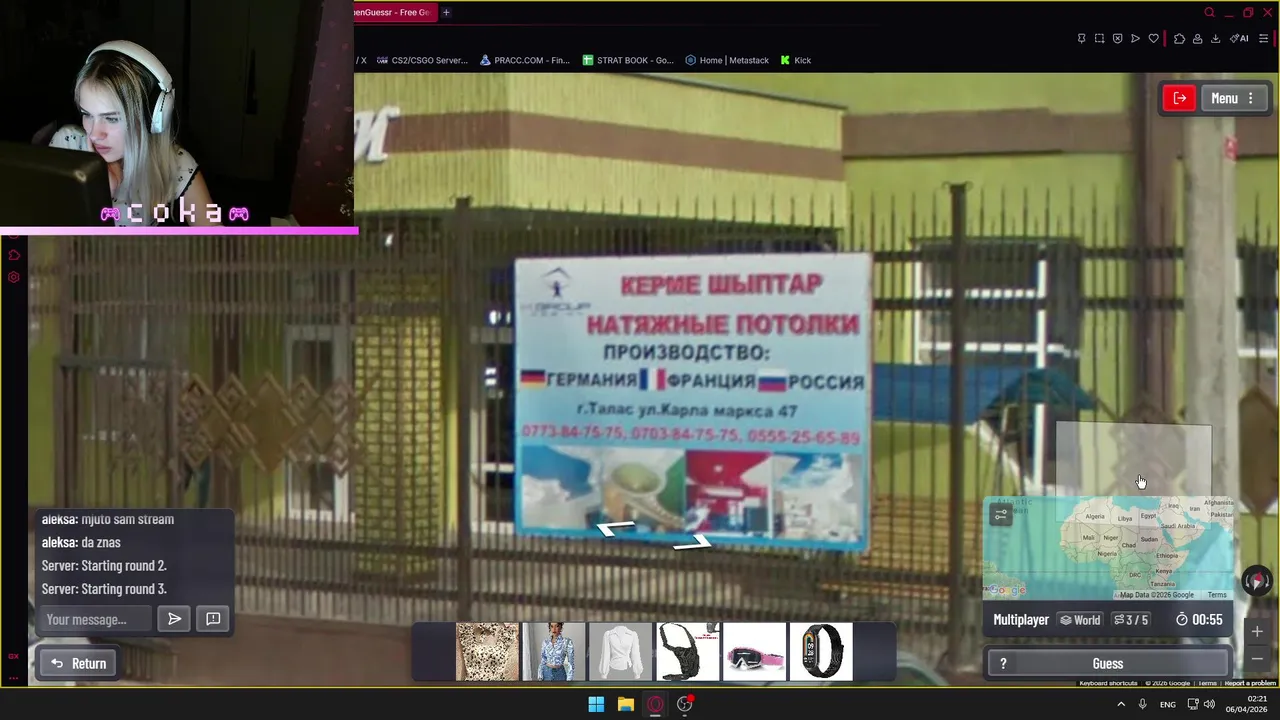Viewport: 1280px width, 720px height.
Task: Open the game Menu dropdown
Action: pyautogui.click(x=1233, y=98)
